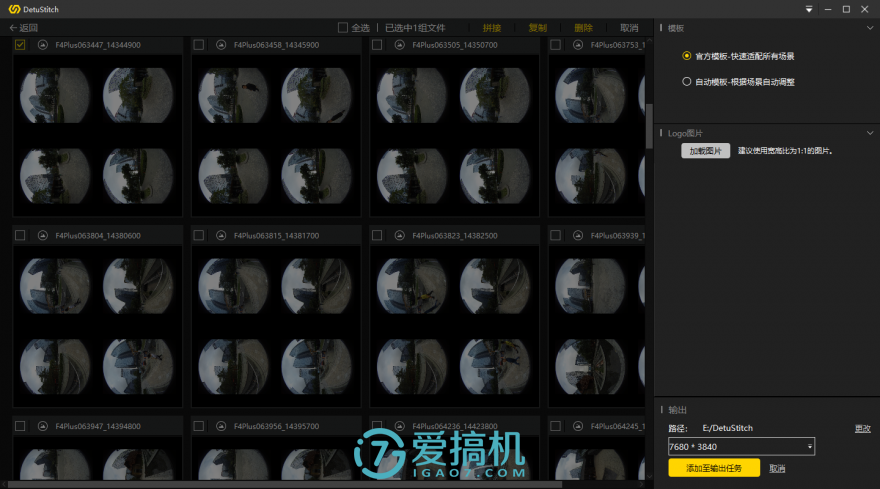
Task: Check the F4Plus063804_14380600 group checkbox
Action: (x=20, y=235)
